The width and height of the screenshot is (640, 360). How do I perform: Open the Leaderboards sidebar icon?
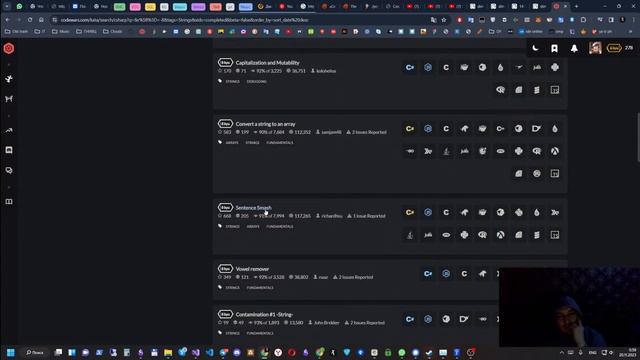click(x=9, y=130)
